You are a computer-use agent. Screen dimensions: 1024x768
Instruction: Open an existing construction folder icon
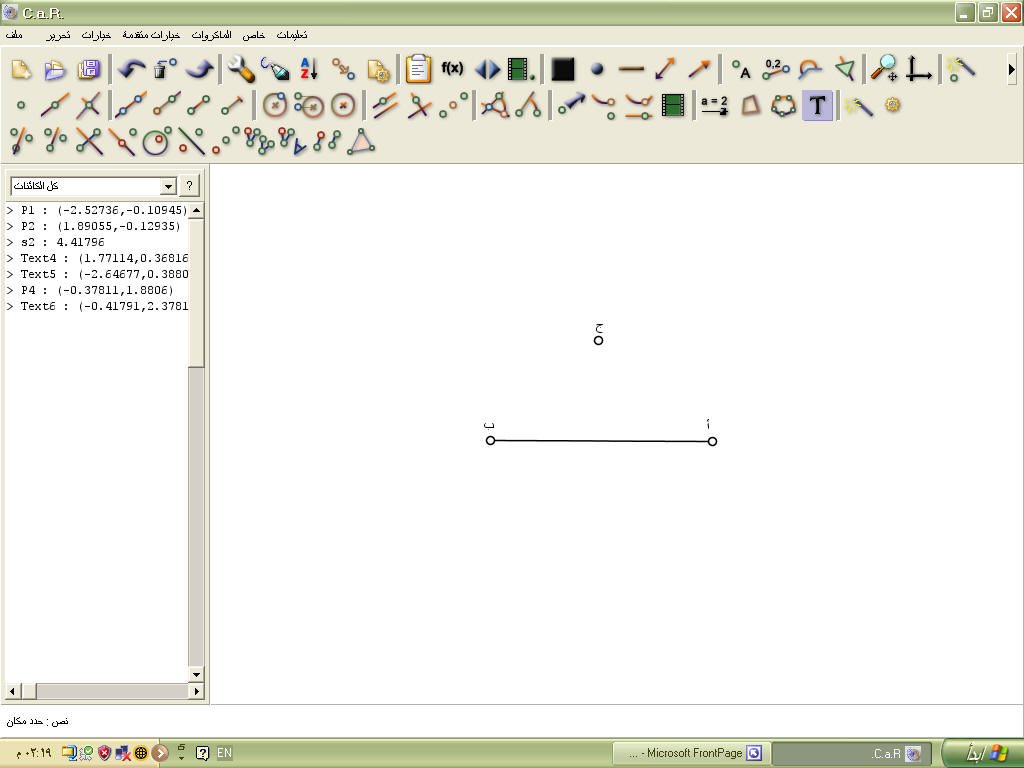pos(56,69)
